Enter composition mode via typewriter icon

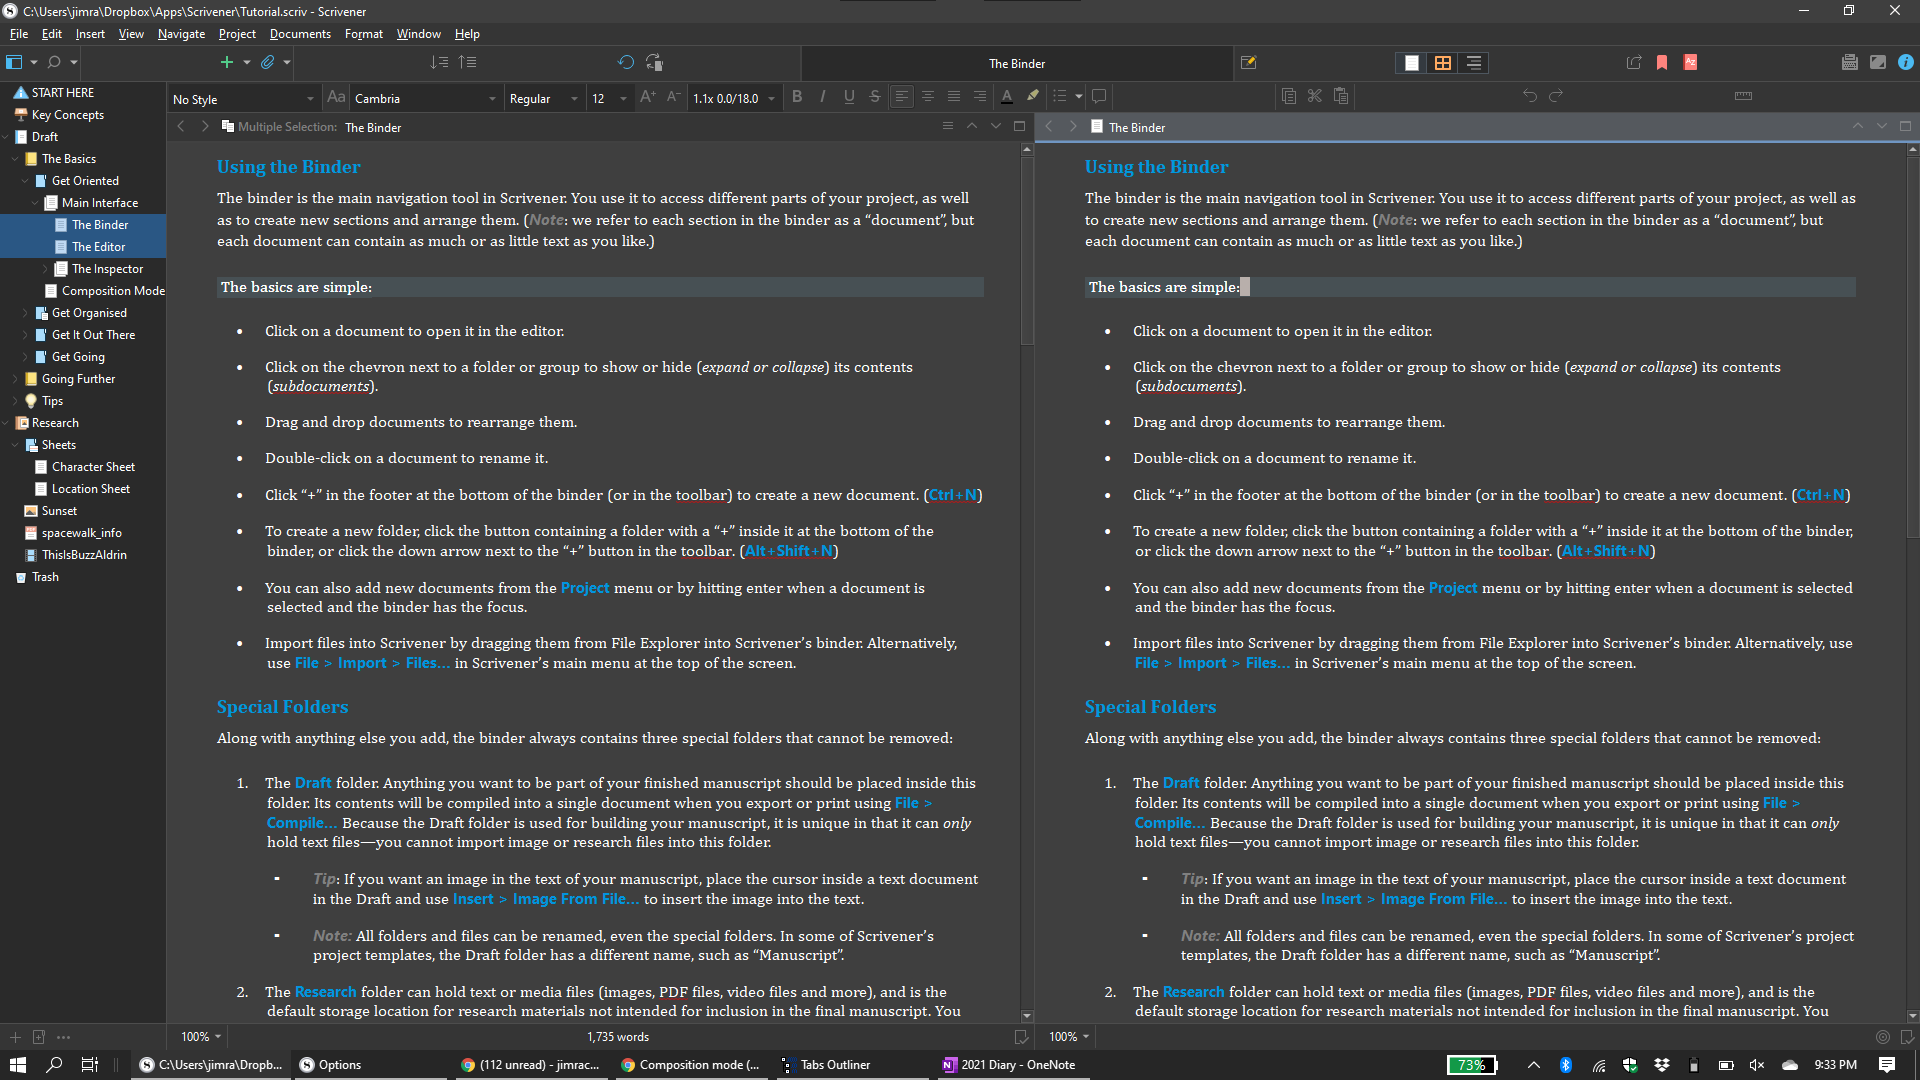tap(1849, 62)
